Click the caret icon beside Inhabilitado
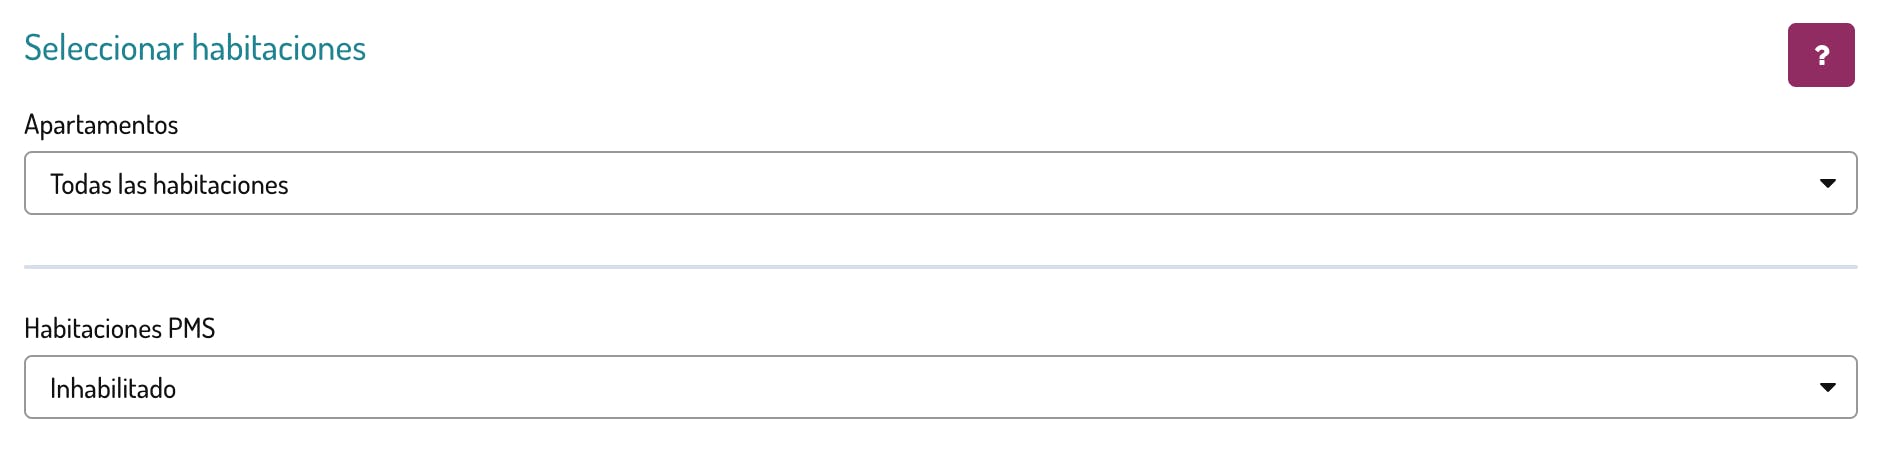The width and height of the screenshot is (1886, 462). point(1827,387)
